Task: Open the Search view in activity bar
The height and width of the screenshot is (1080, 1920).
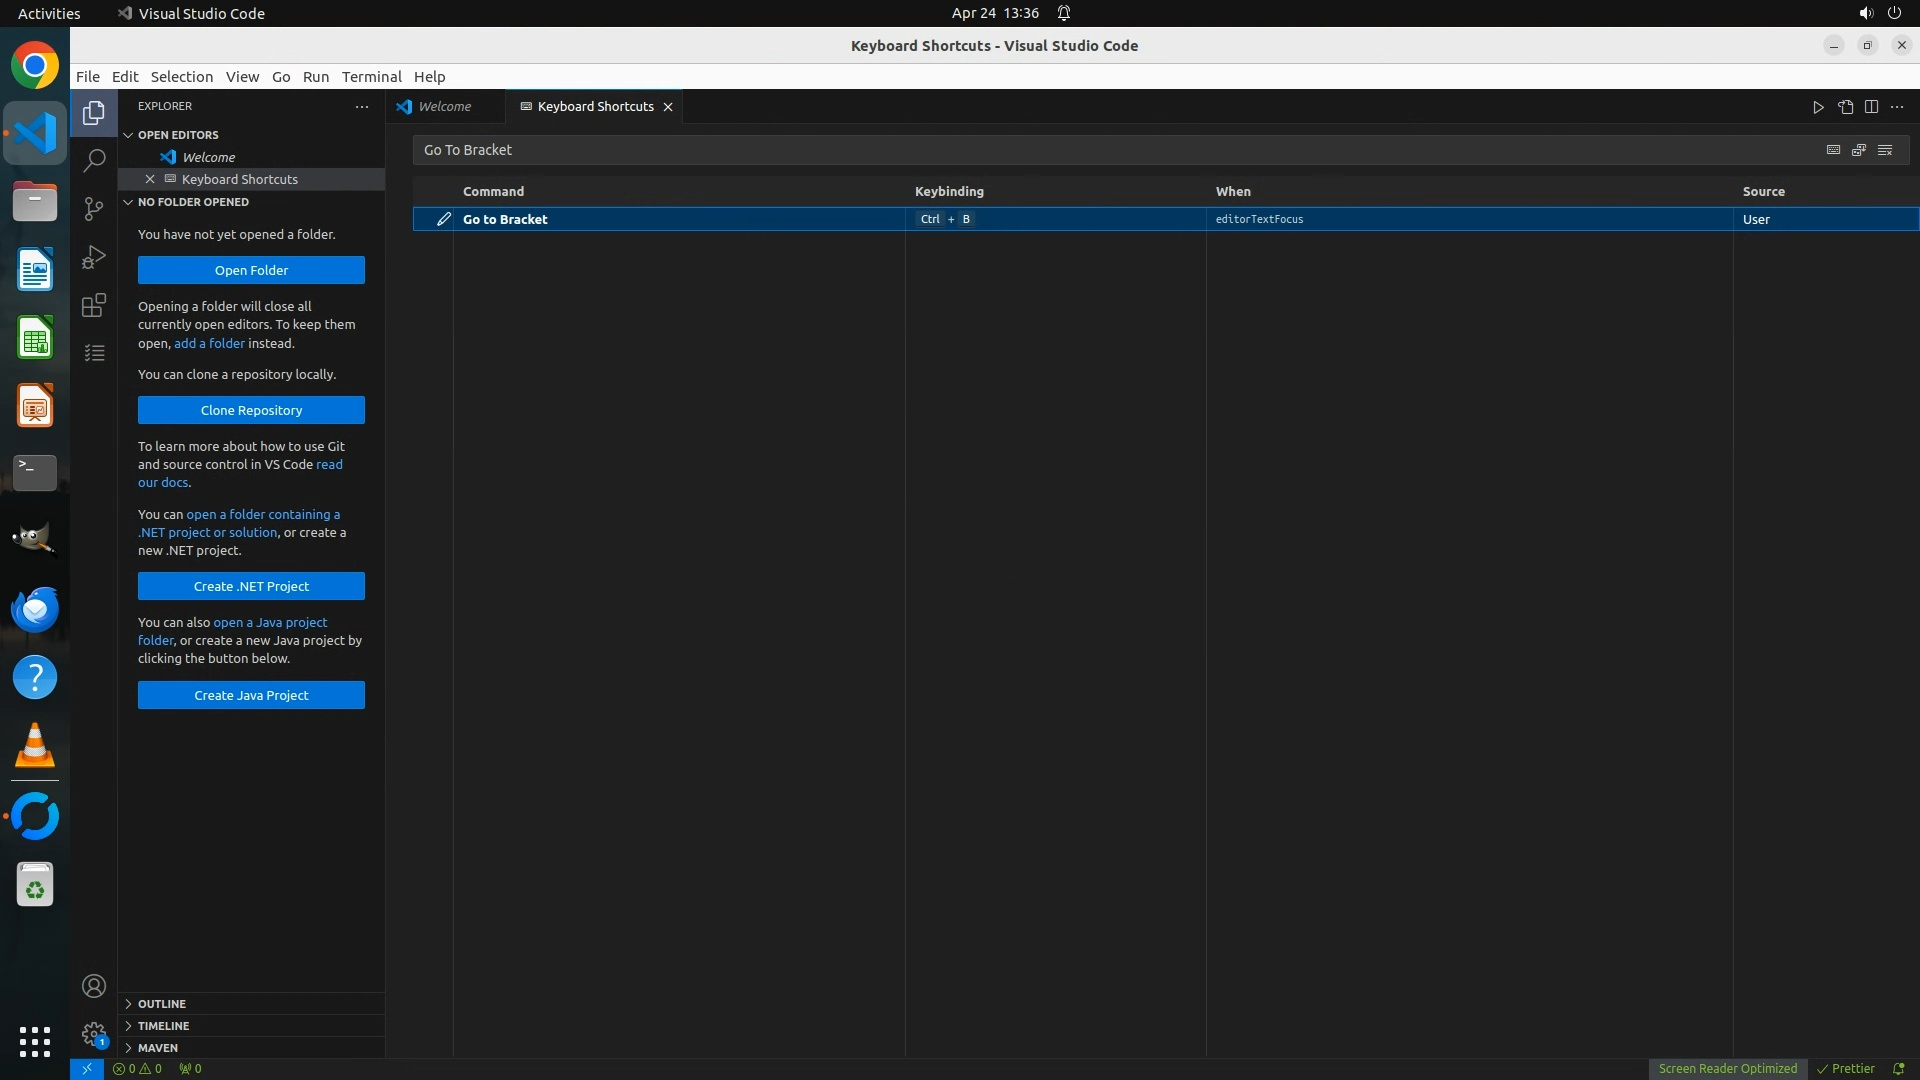Action: click(94, 160)
